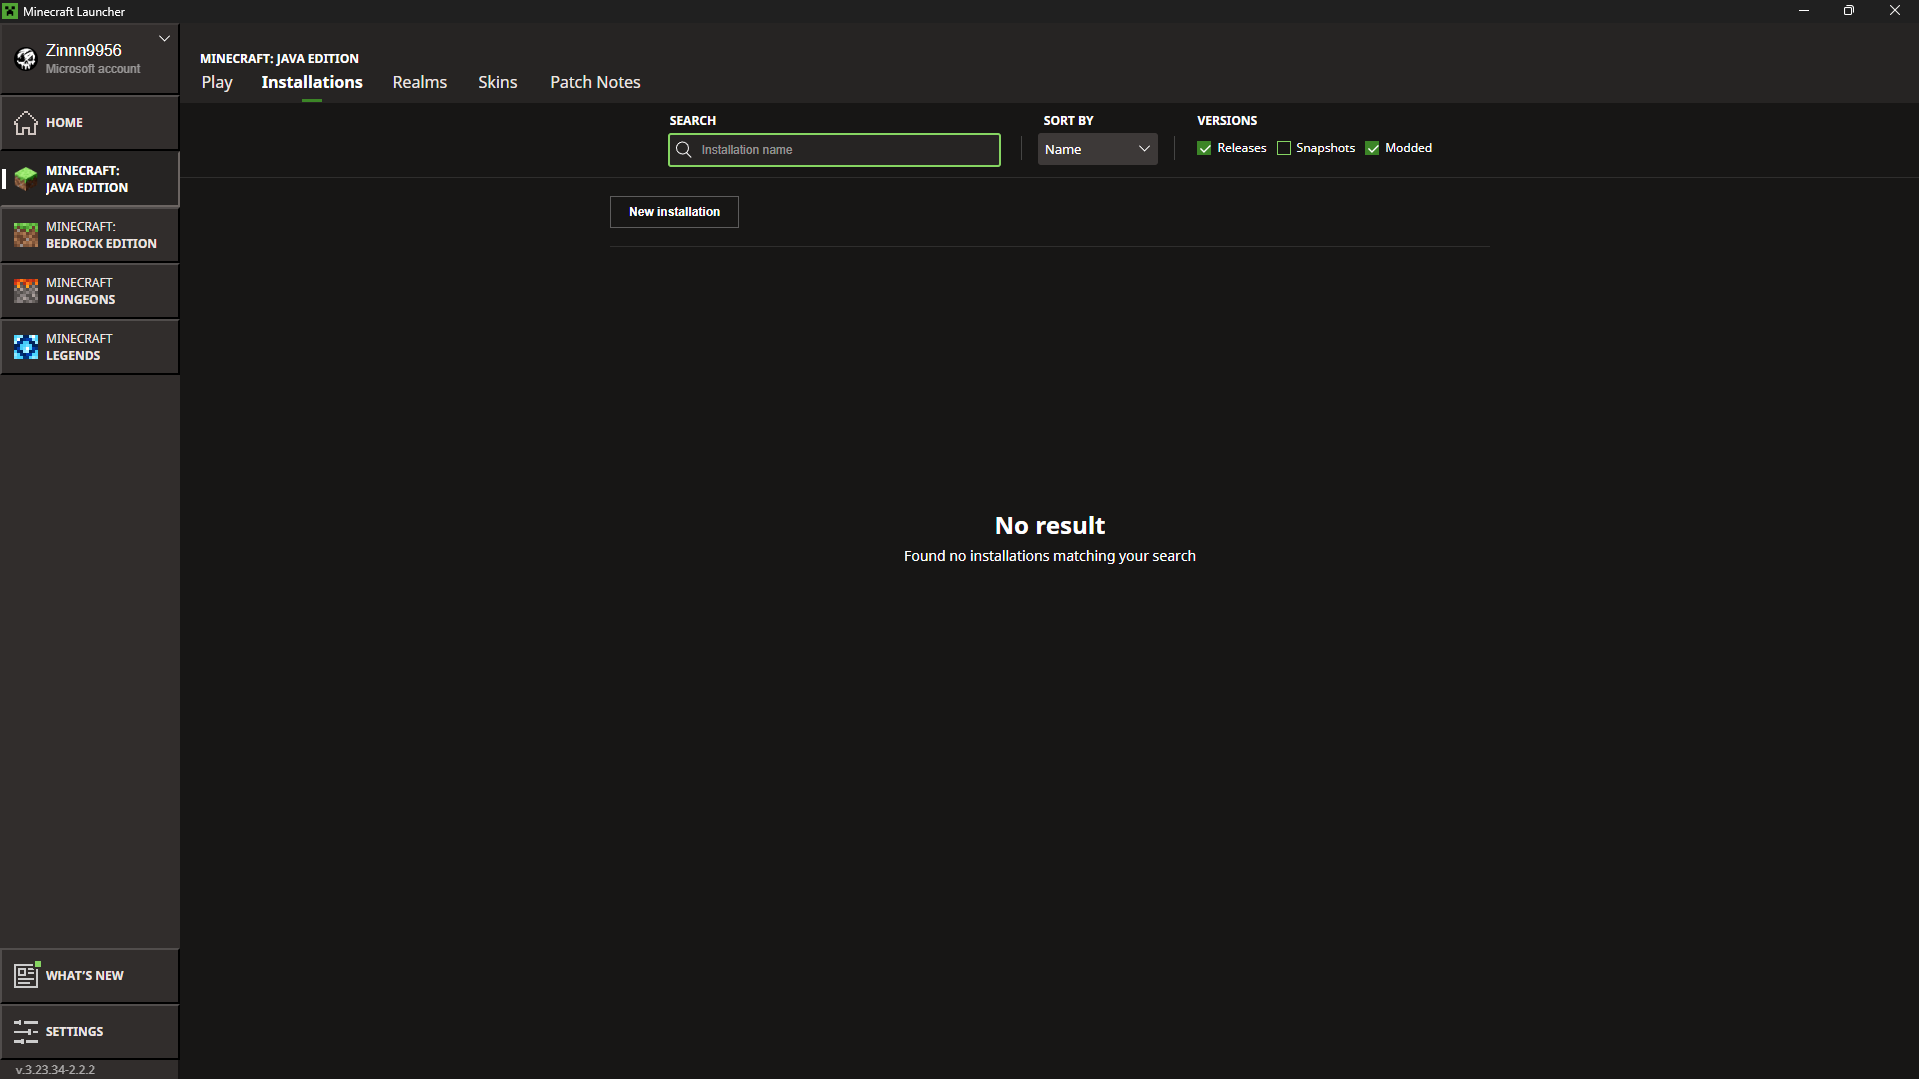Open the Minecraft Legends icon
Image resolution: width=1919 pixels, height=1079 pixels.
coord(26,347)
